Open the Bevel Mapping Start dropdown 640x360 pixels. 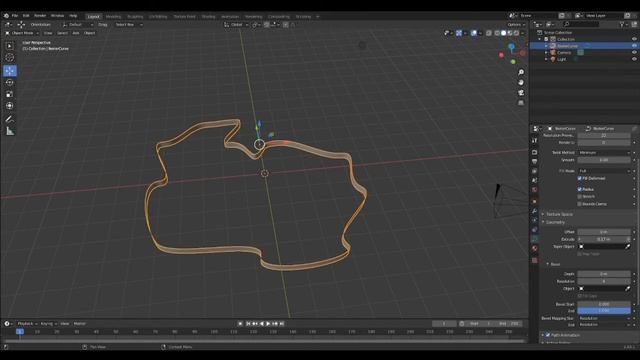(x=604, y=318)
